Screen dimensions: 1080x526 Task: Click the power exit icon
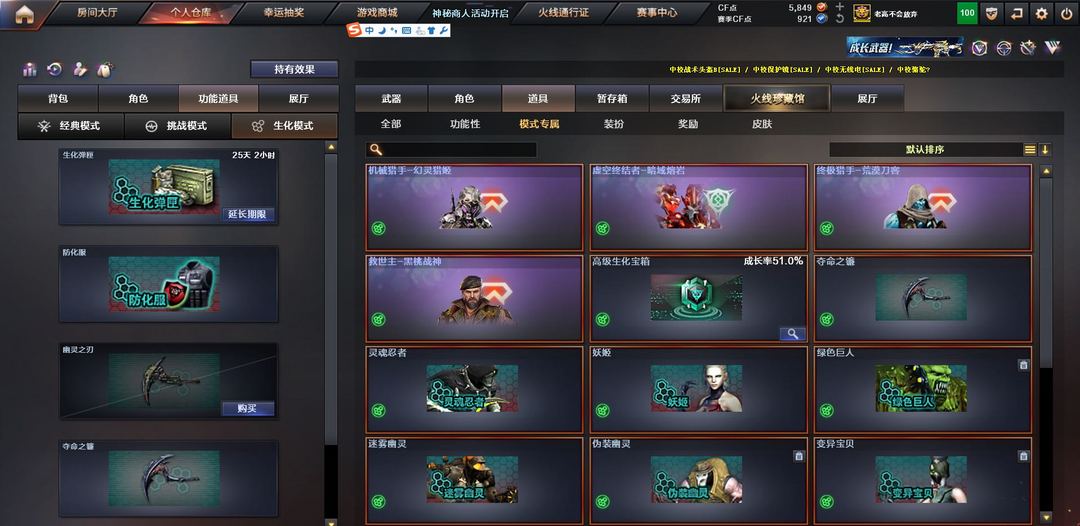coord(1065,13)
